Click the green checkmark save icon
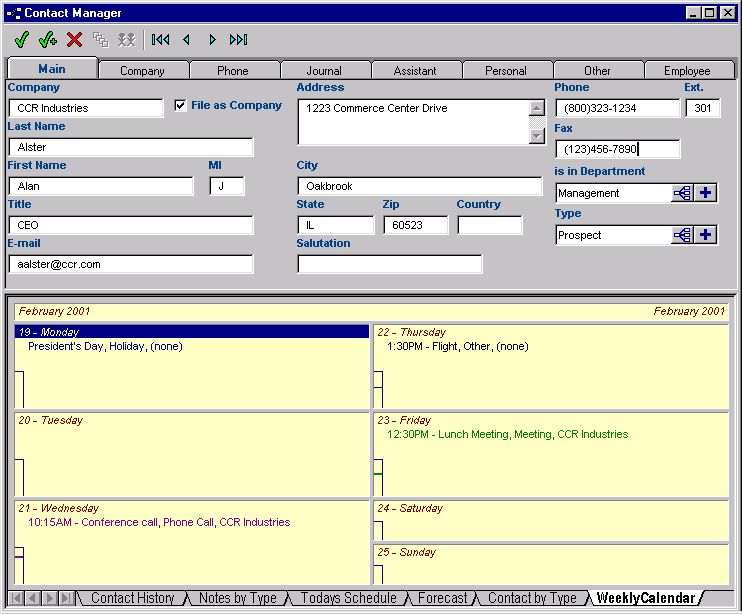 tap(22, 40)
